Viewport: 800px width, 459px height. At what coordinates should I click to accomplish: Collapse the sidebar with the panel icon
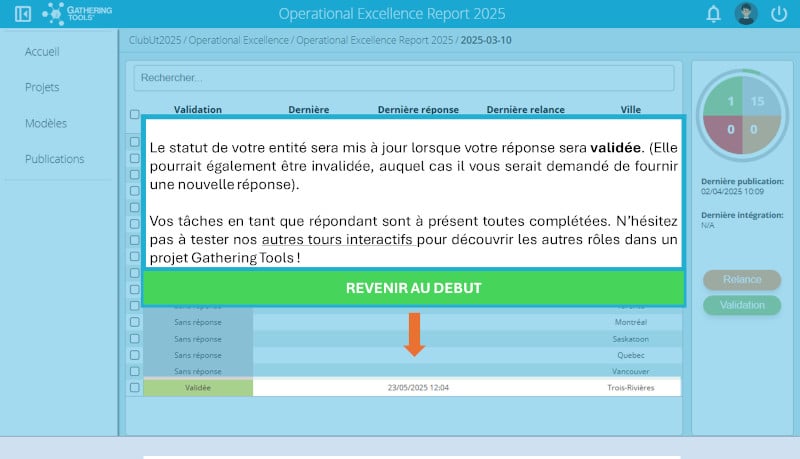point(23,14)
